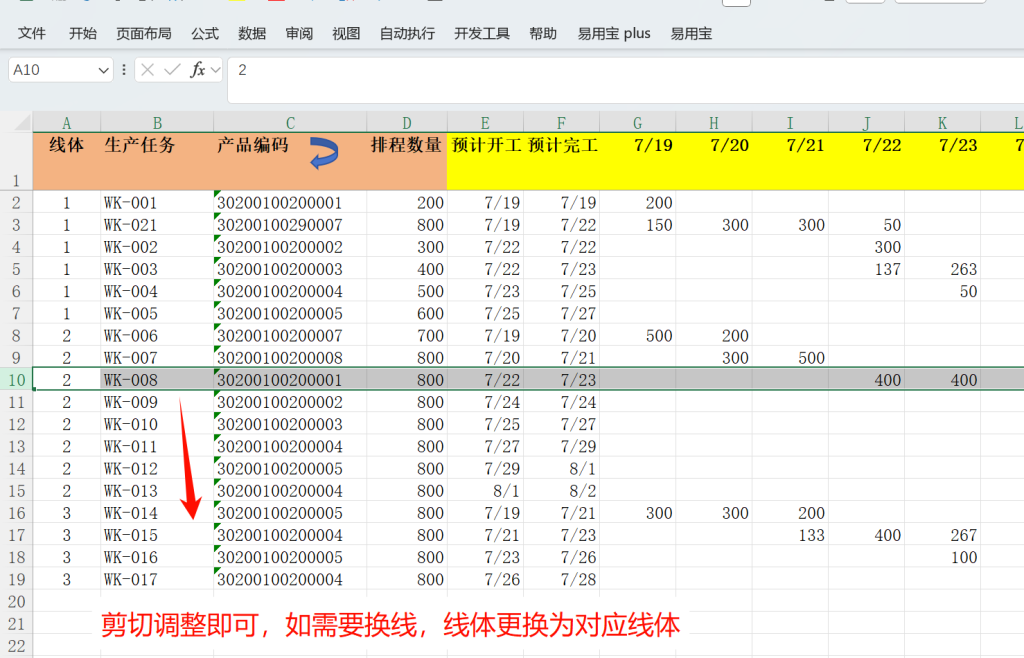Select cell 100 in WK-016 row
Screen dimensions: 1024x658
tap(942, 557)
